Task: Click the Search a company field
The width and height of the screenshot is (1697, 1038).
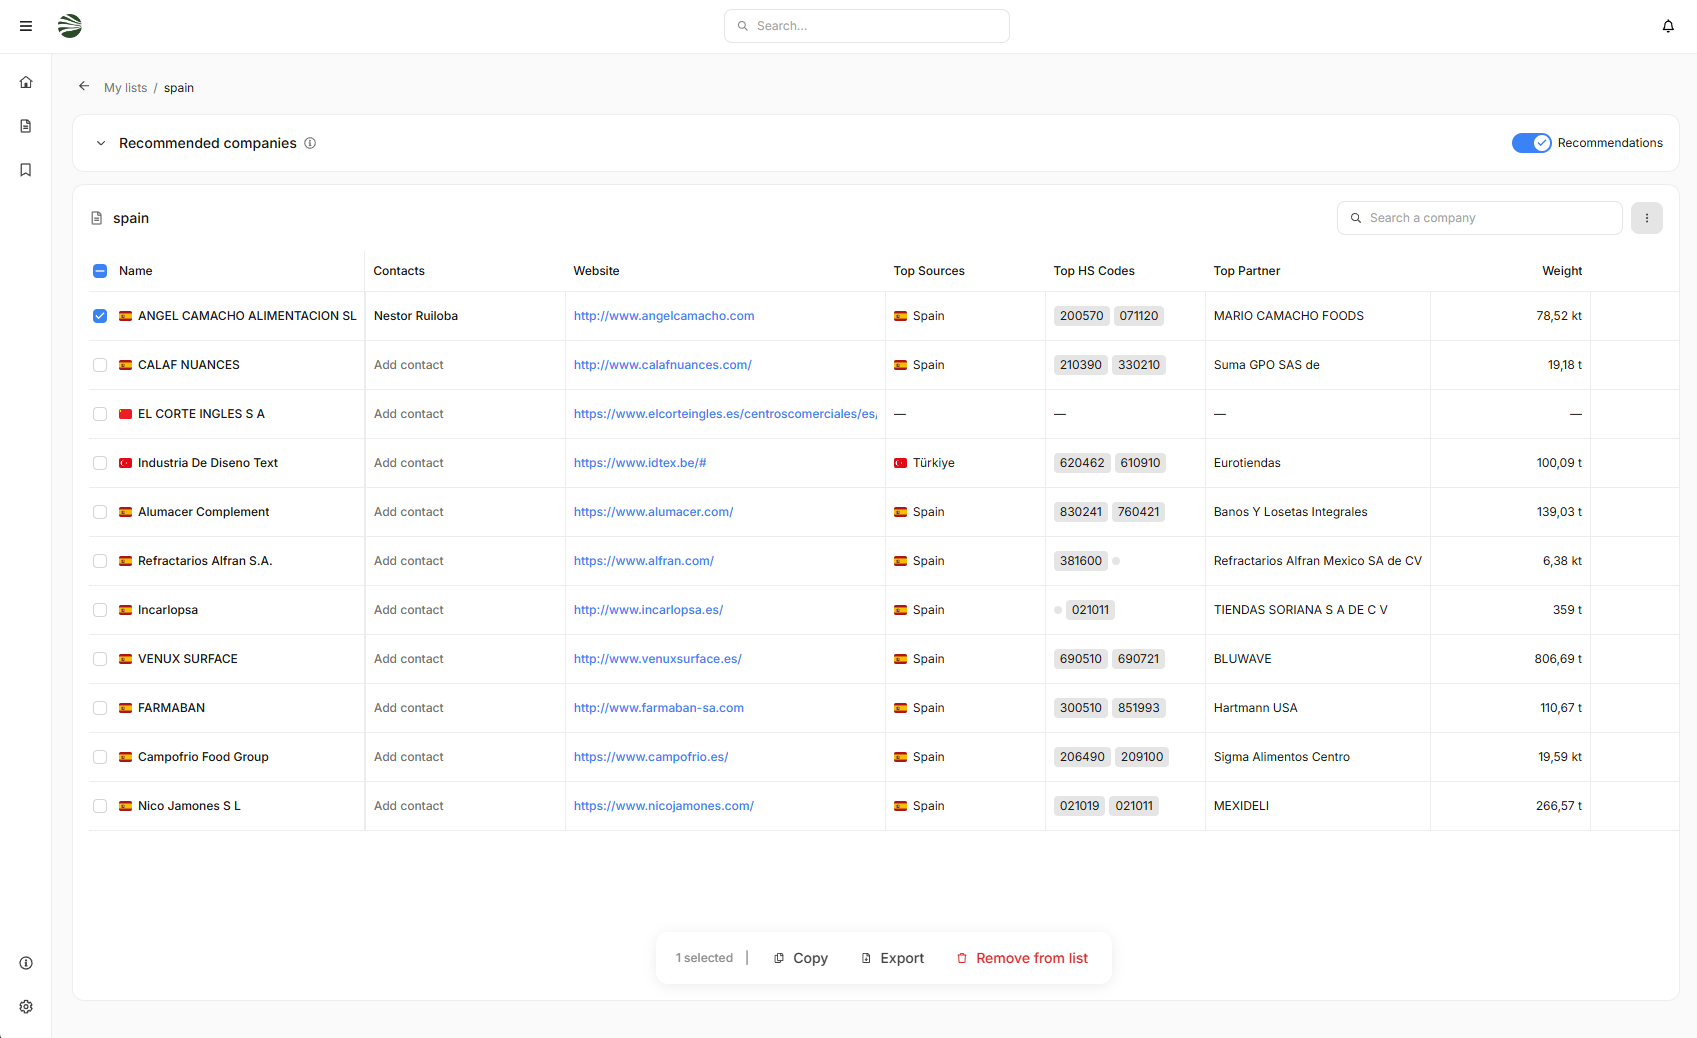Action: [1480, 218]
